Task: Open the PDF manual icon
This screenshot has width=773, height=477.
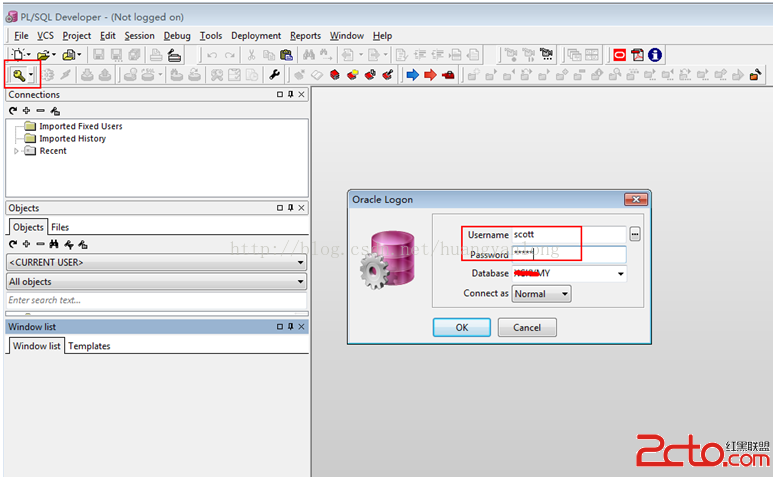Action: [x=637, y=55]
